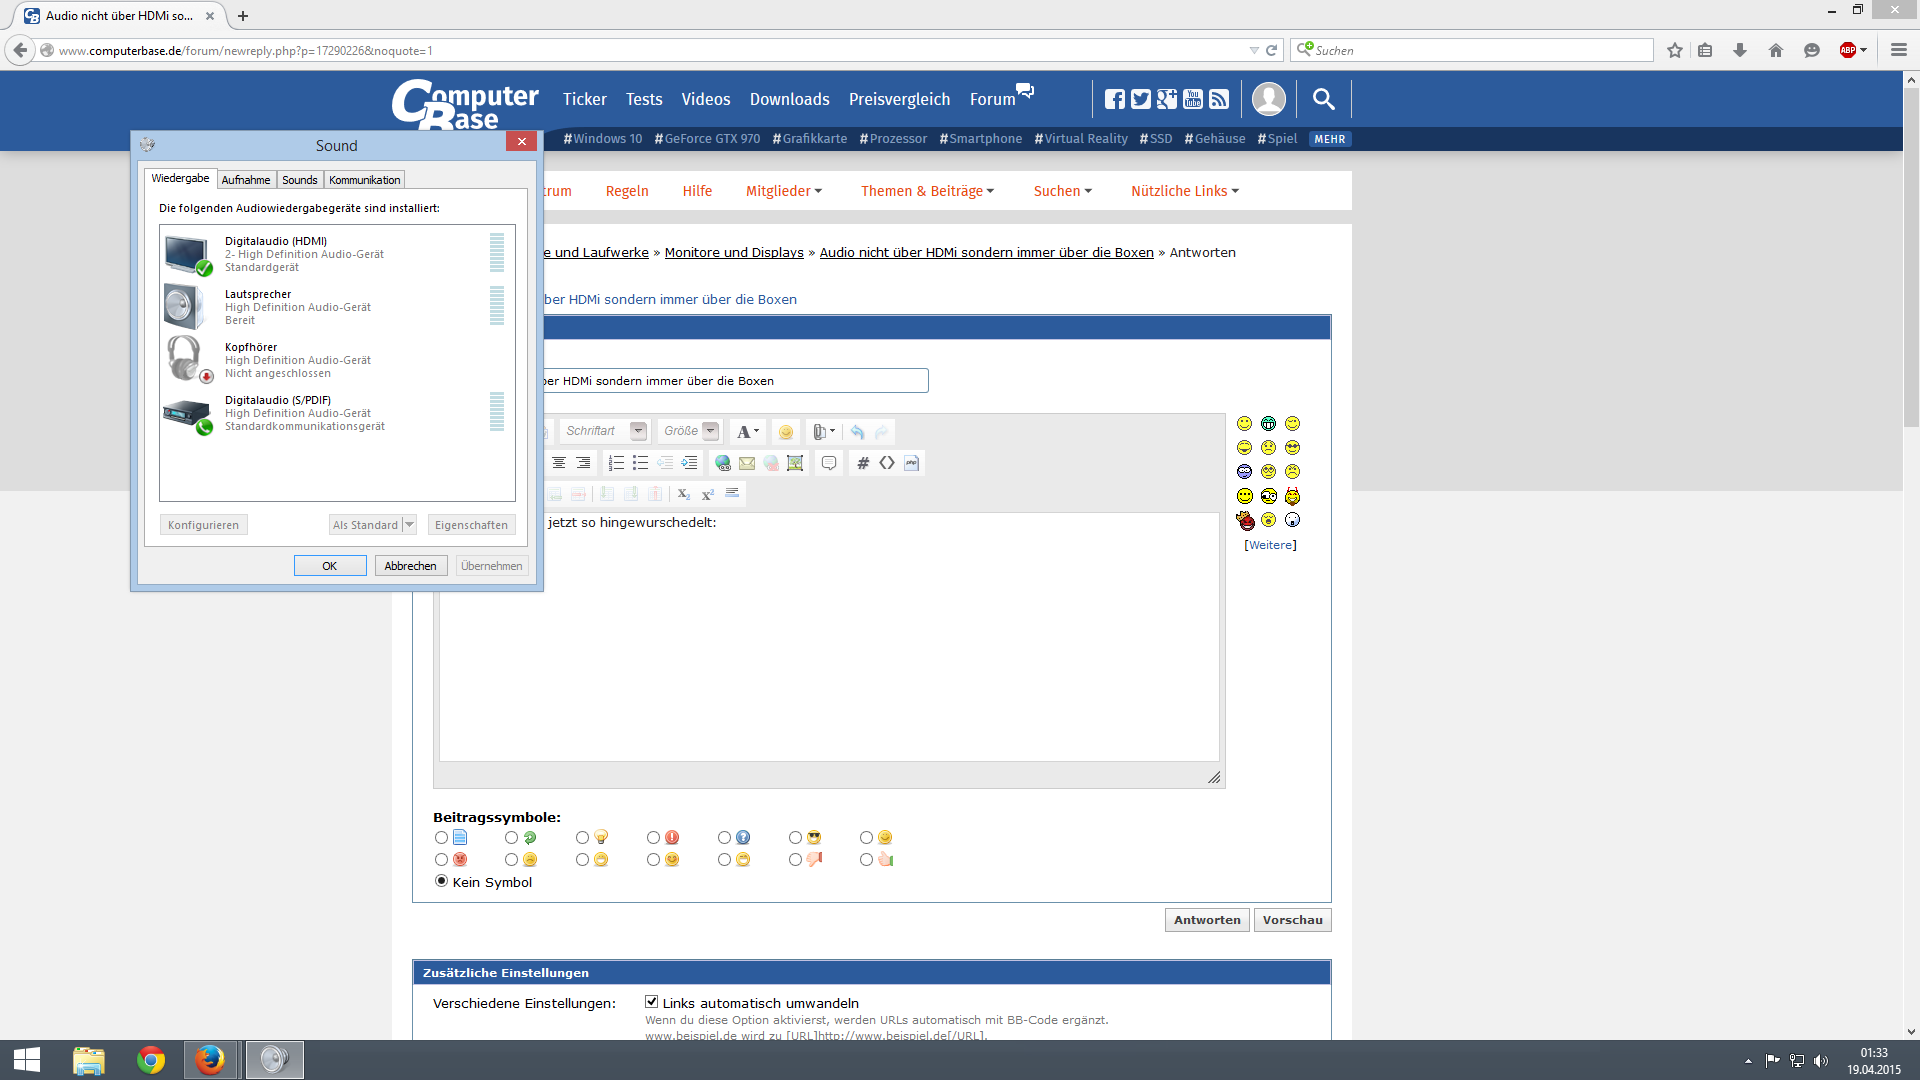Open the Mitglieder menu
Image resolution: width=1920 pixels, height=1080 pixels.
(x=783, y=191)
